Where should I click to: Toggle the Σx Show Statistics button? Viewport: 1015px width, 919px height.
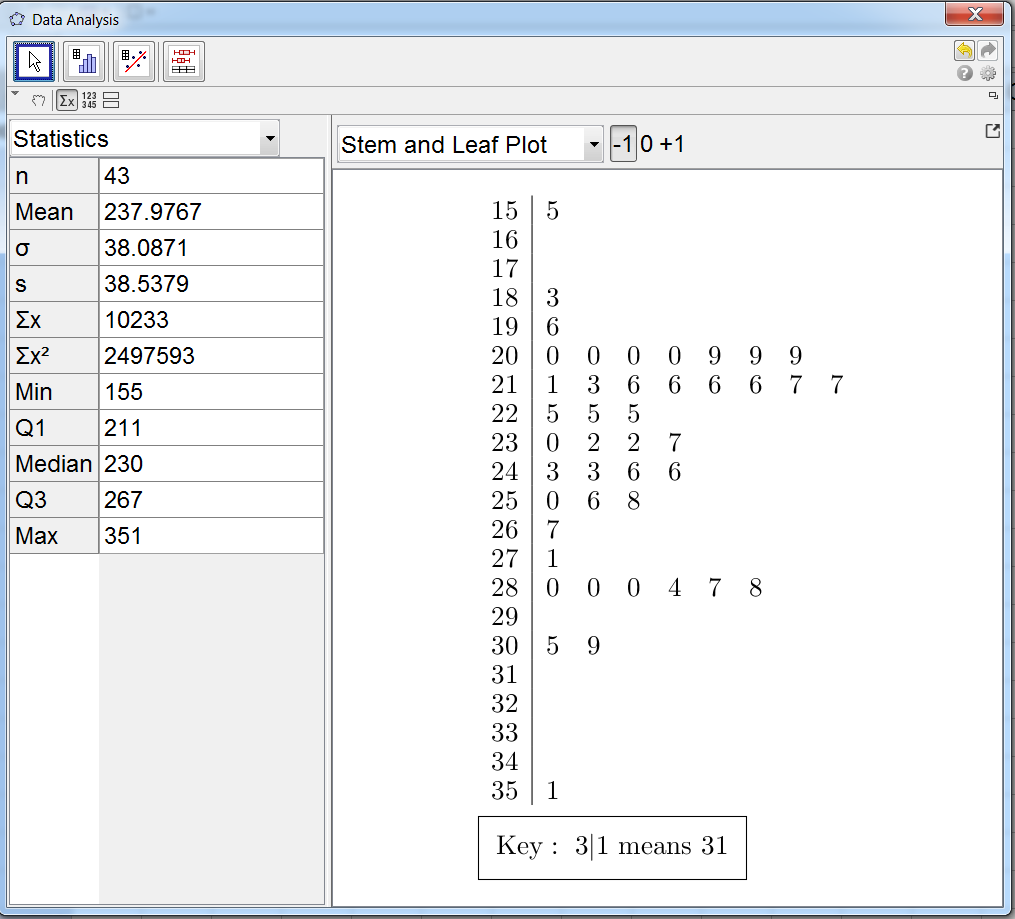pyautogui.click(x=66, y=100)
